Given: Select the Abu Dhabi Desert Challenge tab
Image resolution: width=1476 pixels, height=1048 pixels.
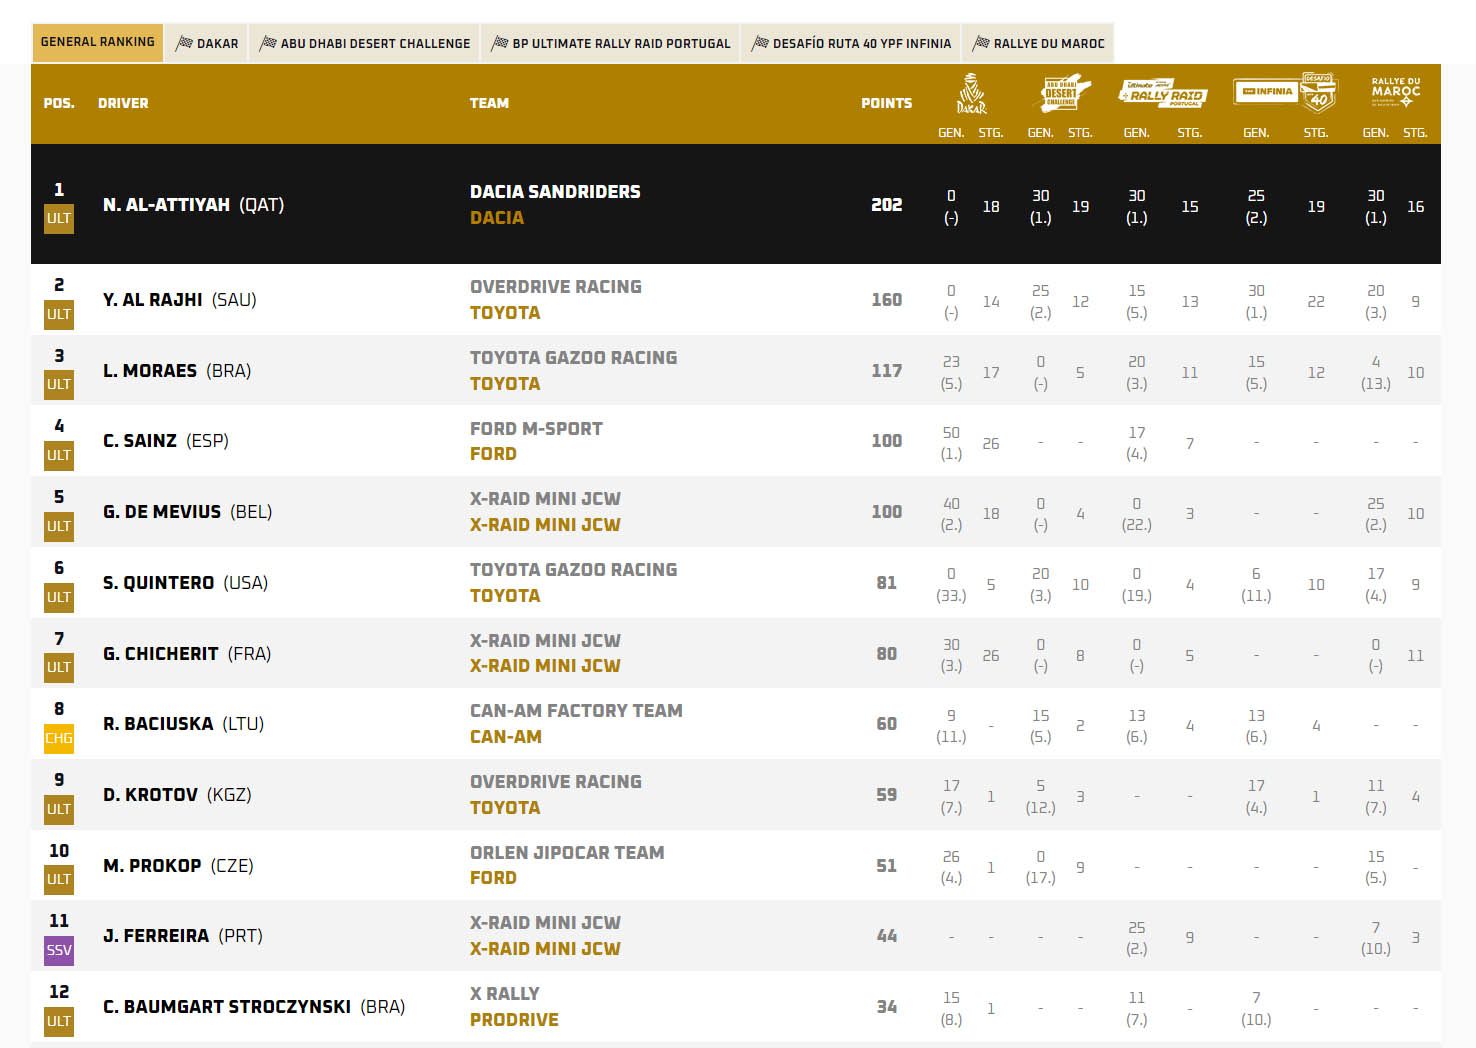Looking at the screenshot, I should click(x=364, y=43).
